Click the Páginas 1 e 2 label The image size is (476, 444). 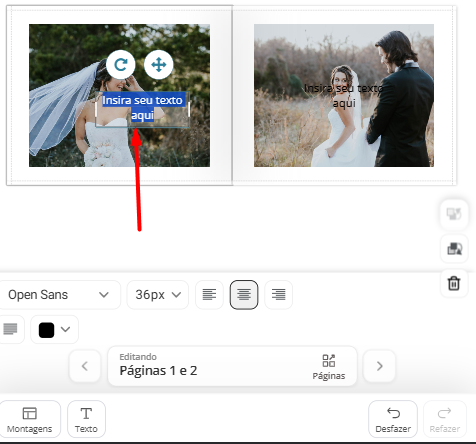(x=158, y=371)
